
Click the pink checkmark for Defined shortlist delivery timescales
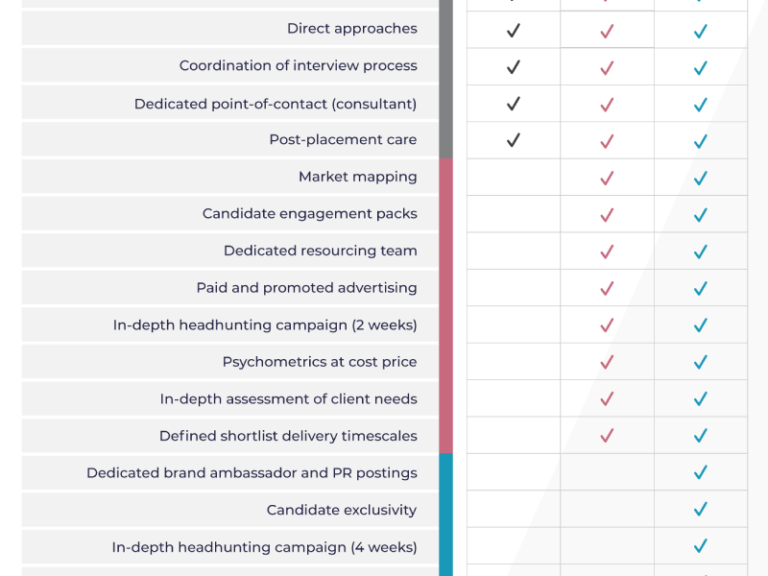pyautogui.click(x=606, y=437)
